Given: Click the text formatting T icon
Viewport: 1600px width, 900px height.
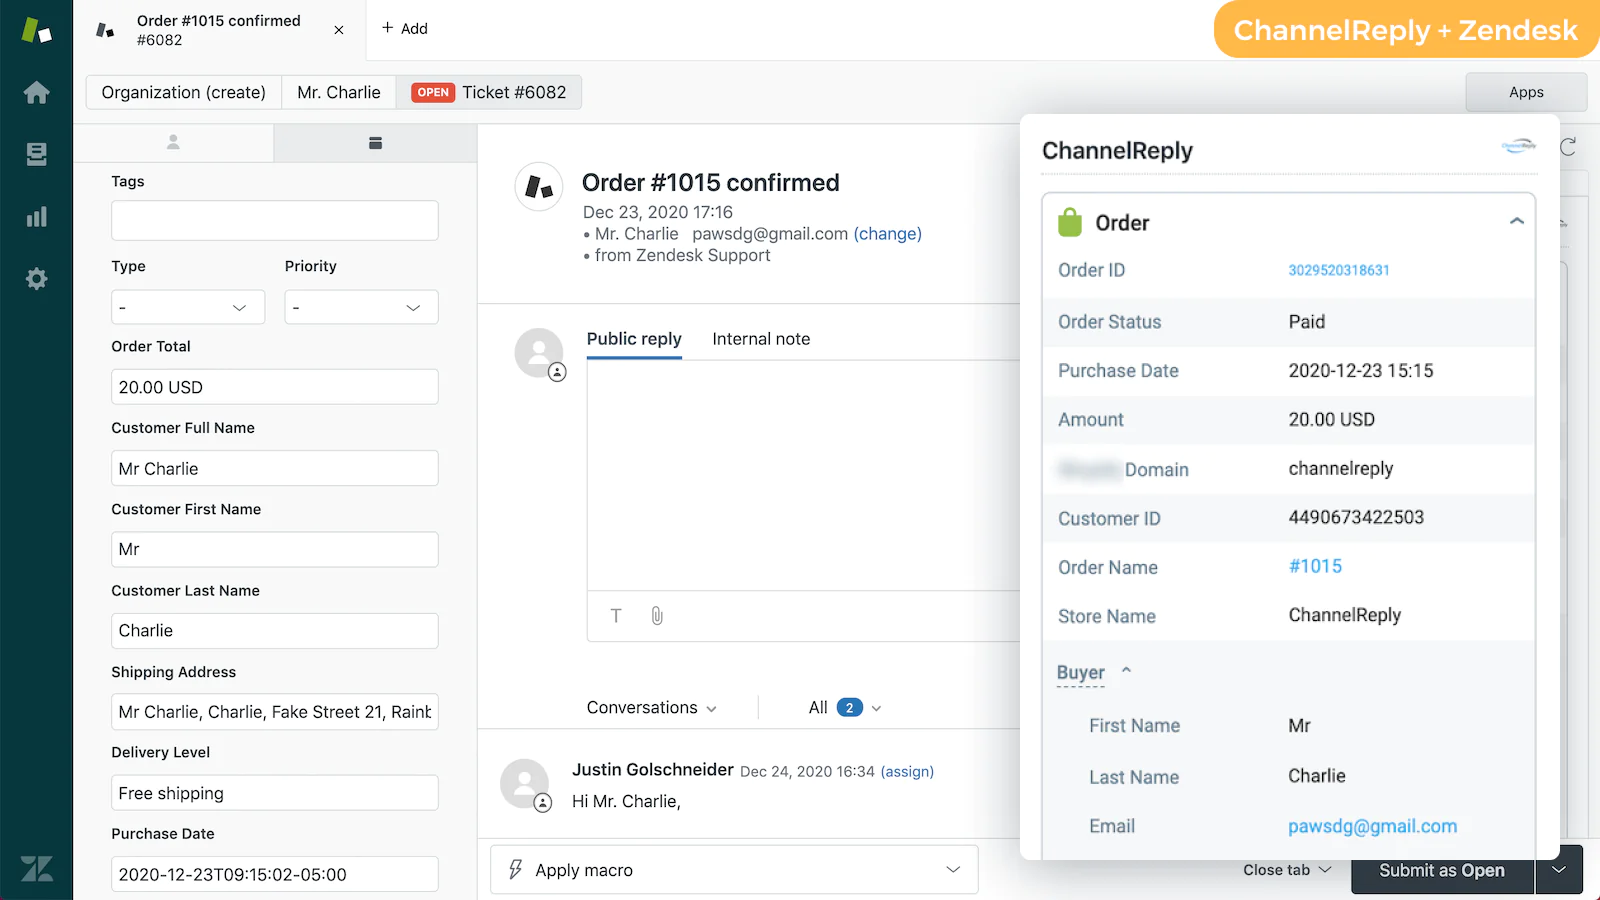Looking at the screenshot, I should click(x=616, y=616).
